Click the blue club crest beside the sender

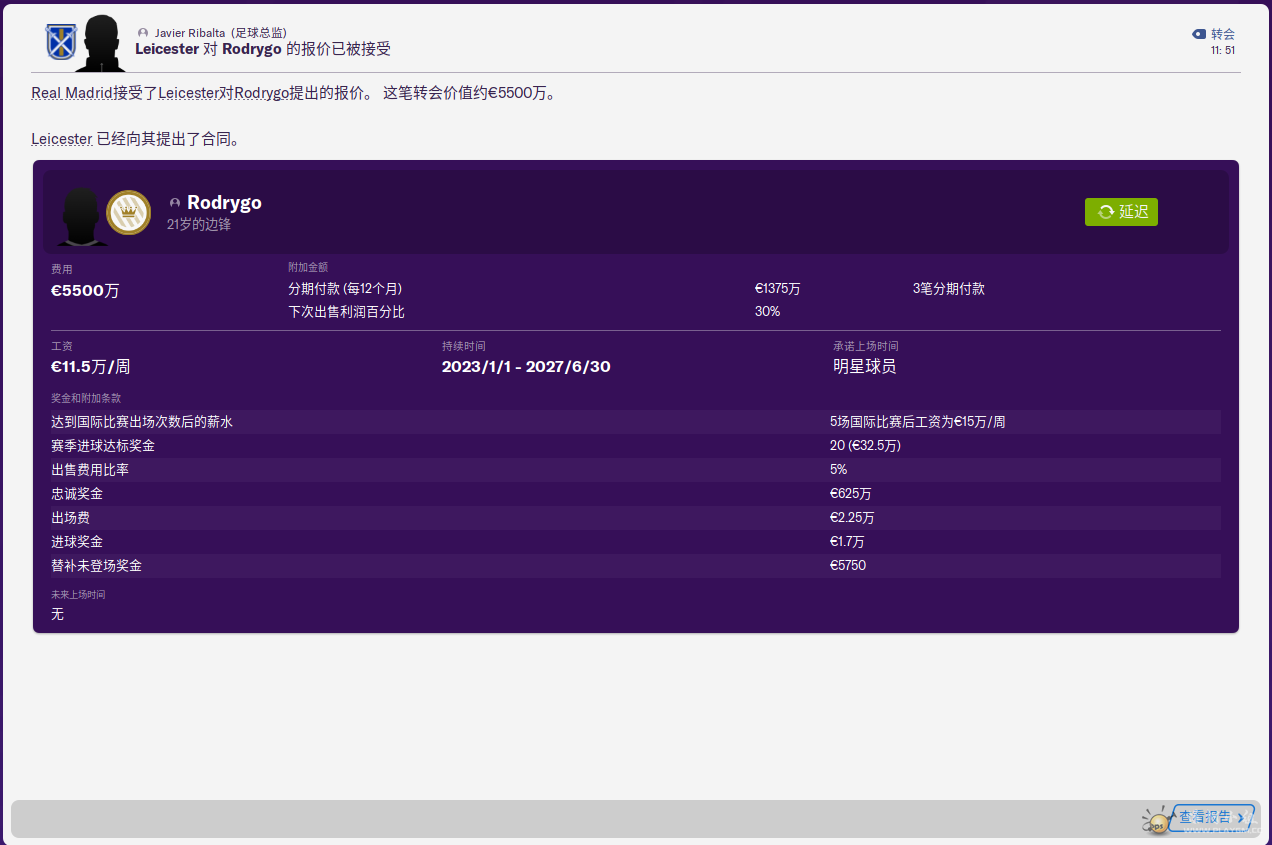click(61, 42)
